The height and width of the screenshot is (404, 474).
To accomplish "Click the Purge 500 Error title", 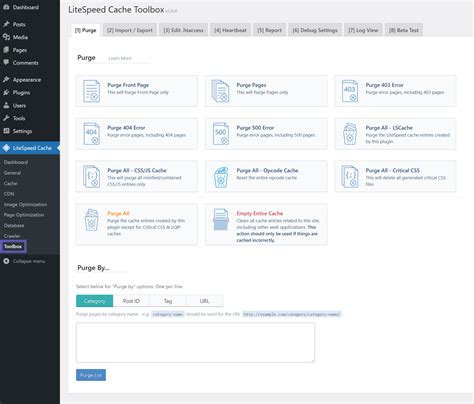I will [255, 128].
